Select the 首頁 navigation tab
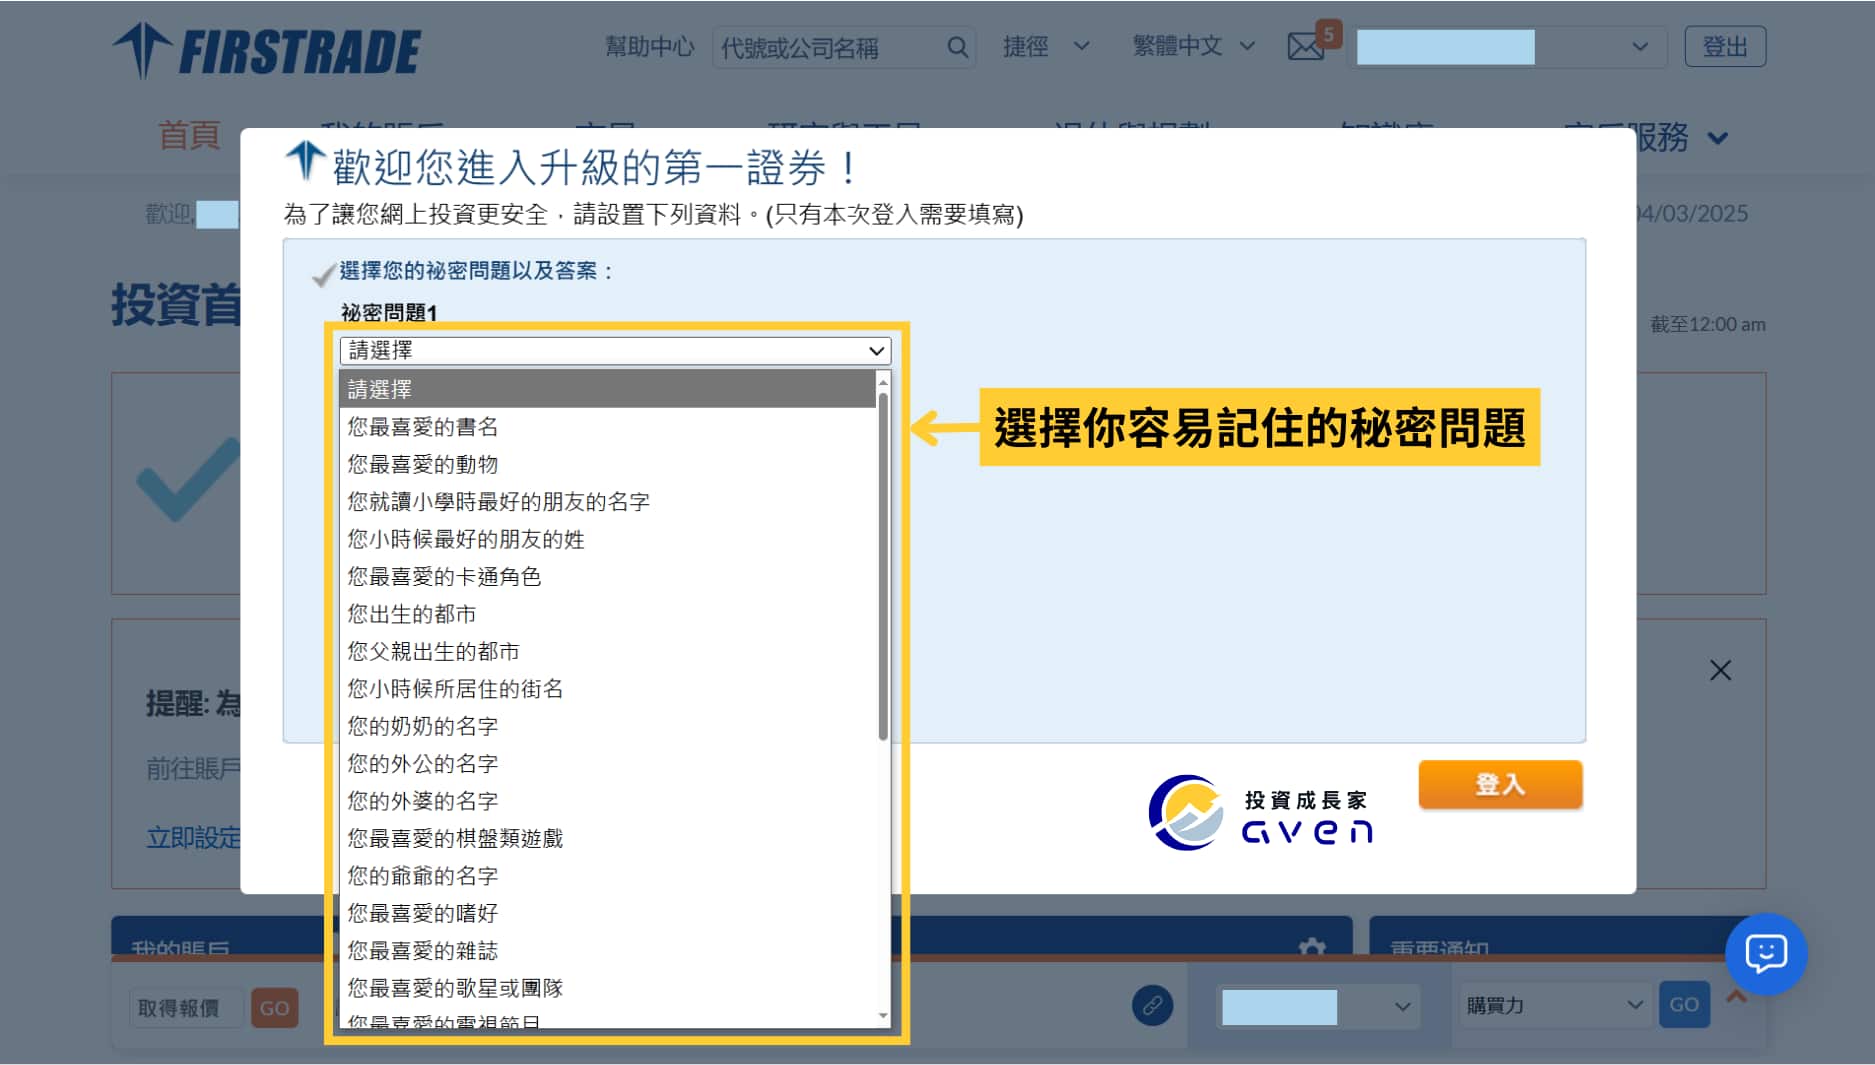The width and height of the screenshot is (1875, 1065). coord(191,137)
